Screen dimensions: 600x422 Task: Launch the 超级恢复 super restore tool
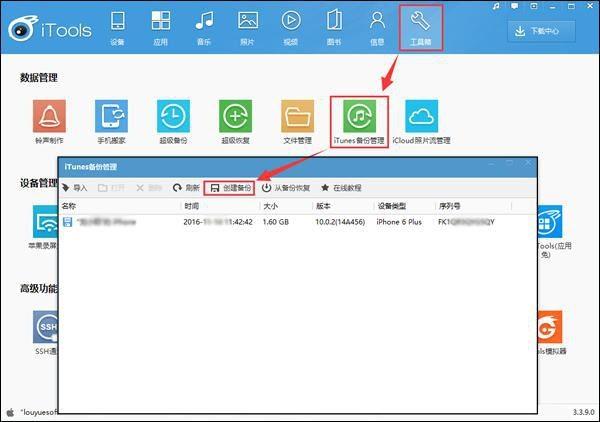(235, 122)
